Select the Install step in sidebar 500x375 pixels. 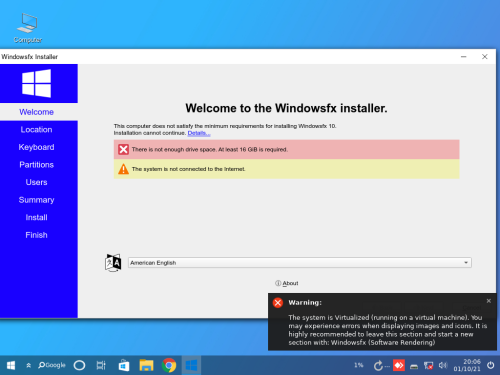[x=36, y=217]
